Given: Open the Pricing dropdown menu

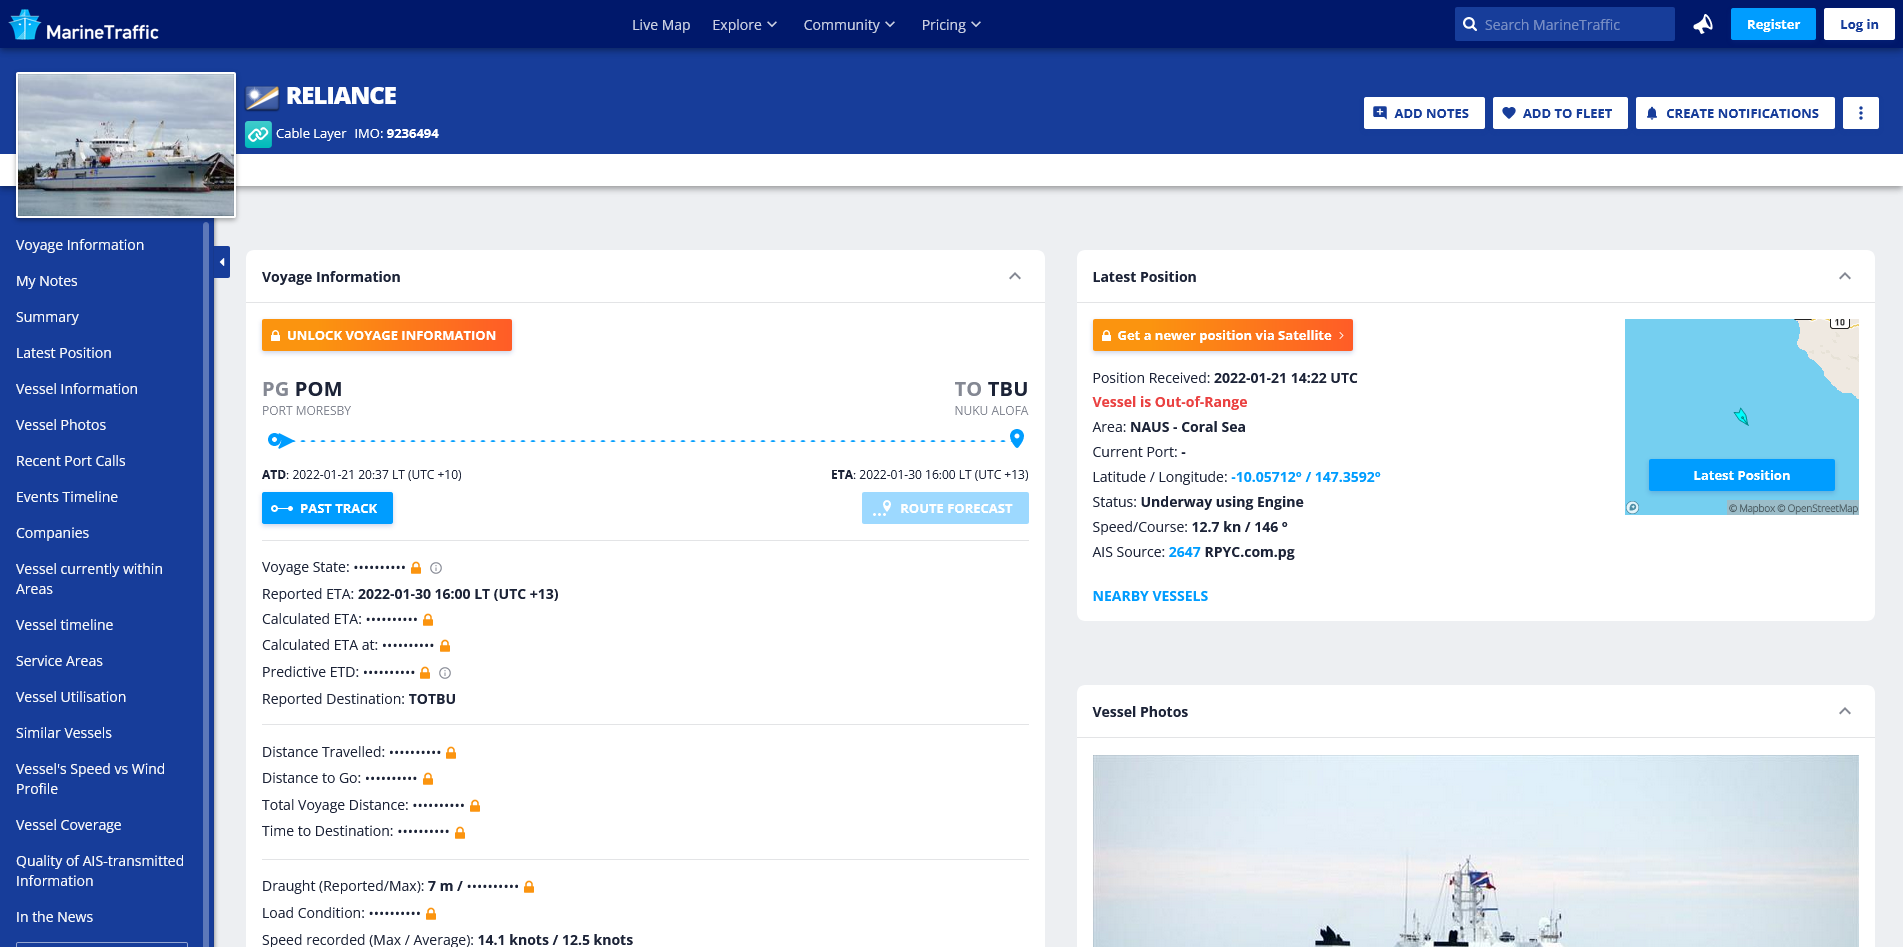Looking at the screenshot, I should click(951, 25).
